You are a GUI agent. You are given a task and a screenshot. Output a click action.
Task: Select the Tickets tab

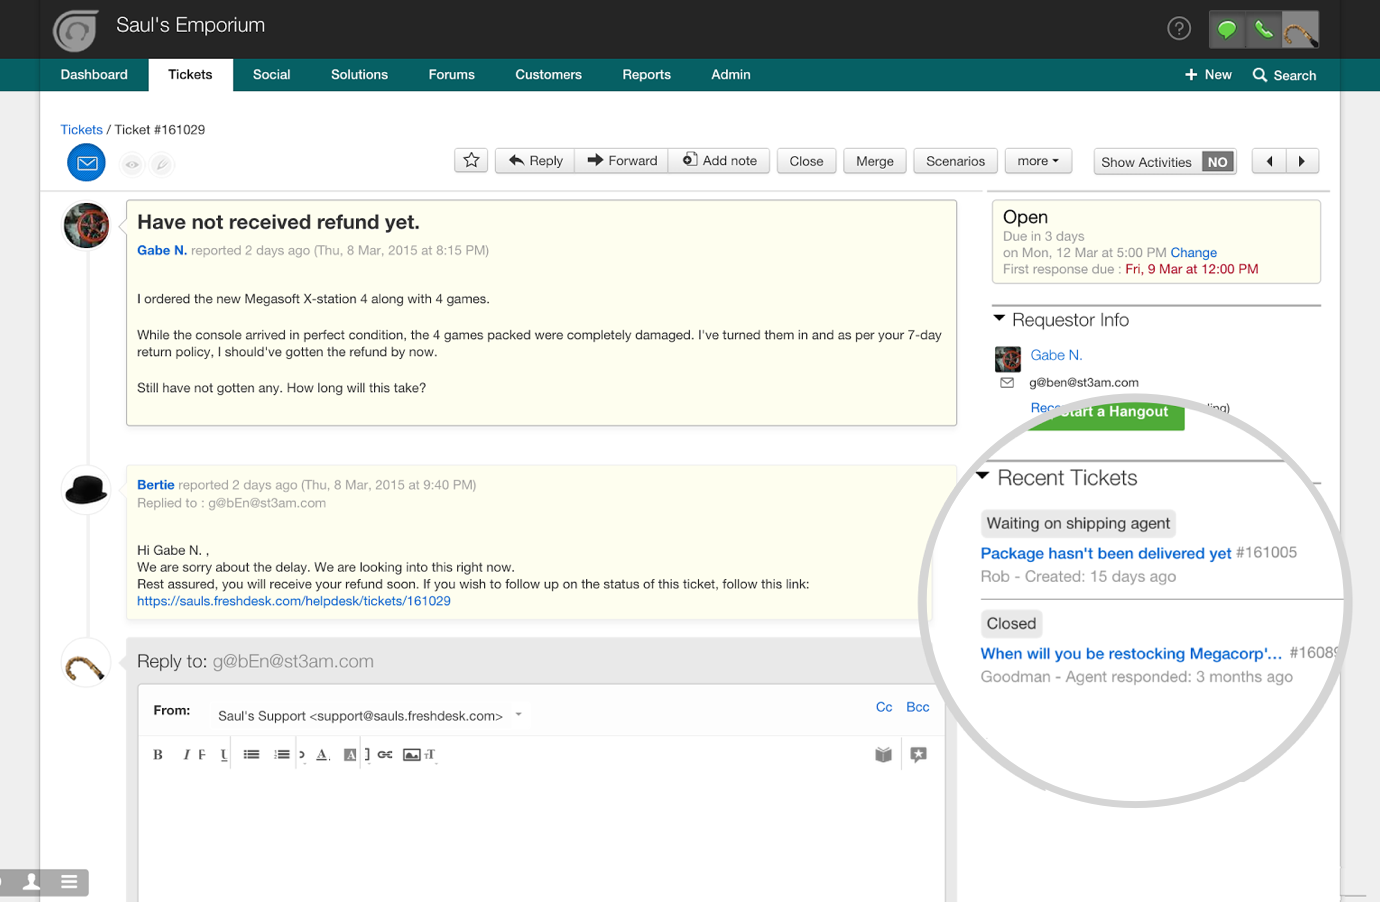[190, 75]
